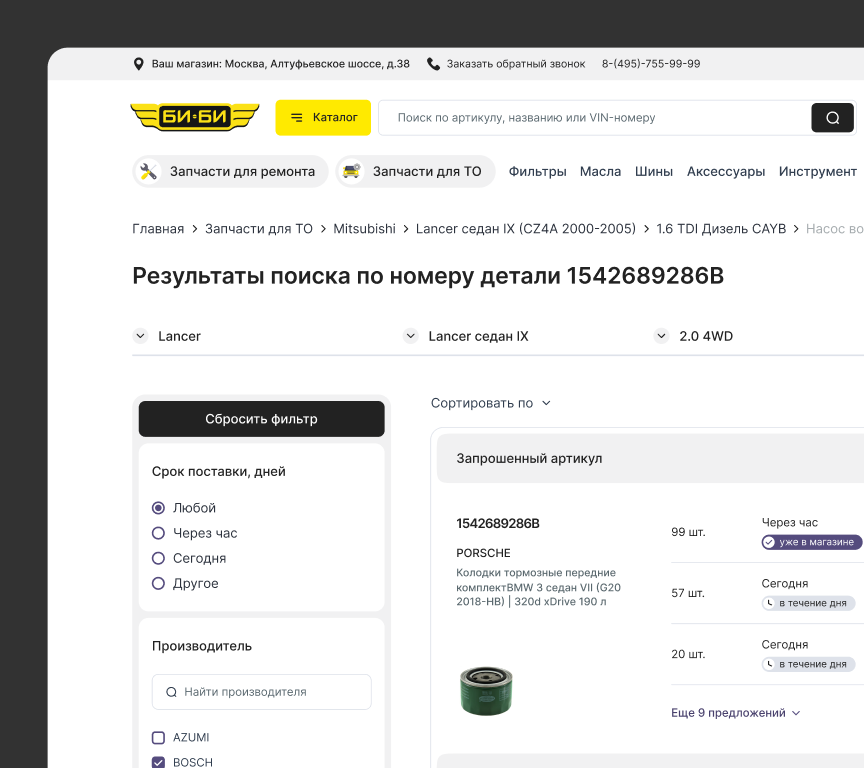Select the 'Сегодня' delivery radio button
This screenshot has height=768, width=864.
(x=158, y=558)
